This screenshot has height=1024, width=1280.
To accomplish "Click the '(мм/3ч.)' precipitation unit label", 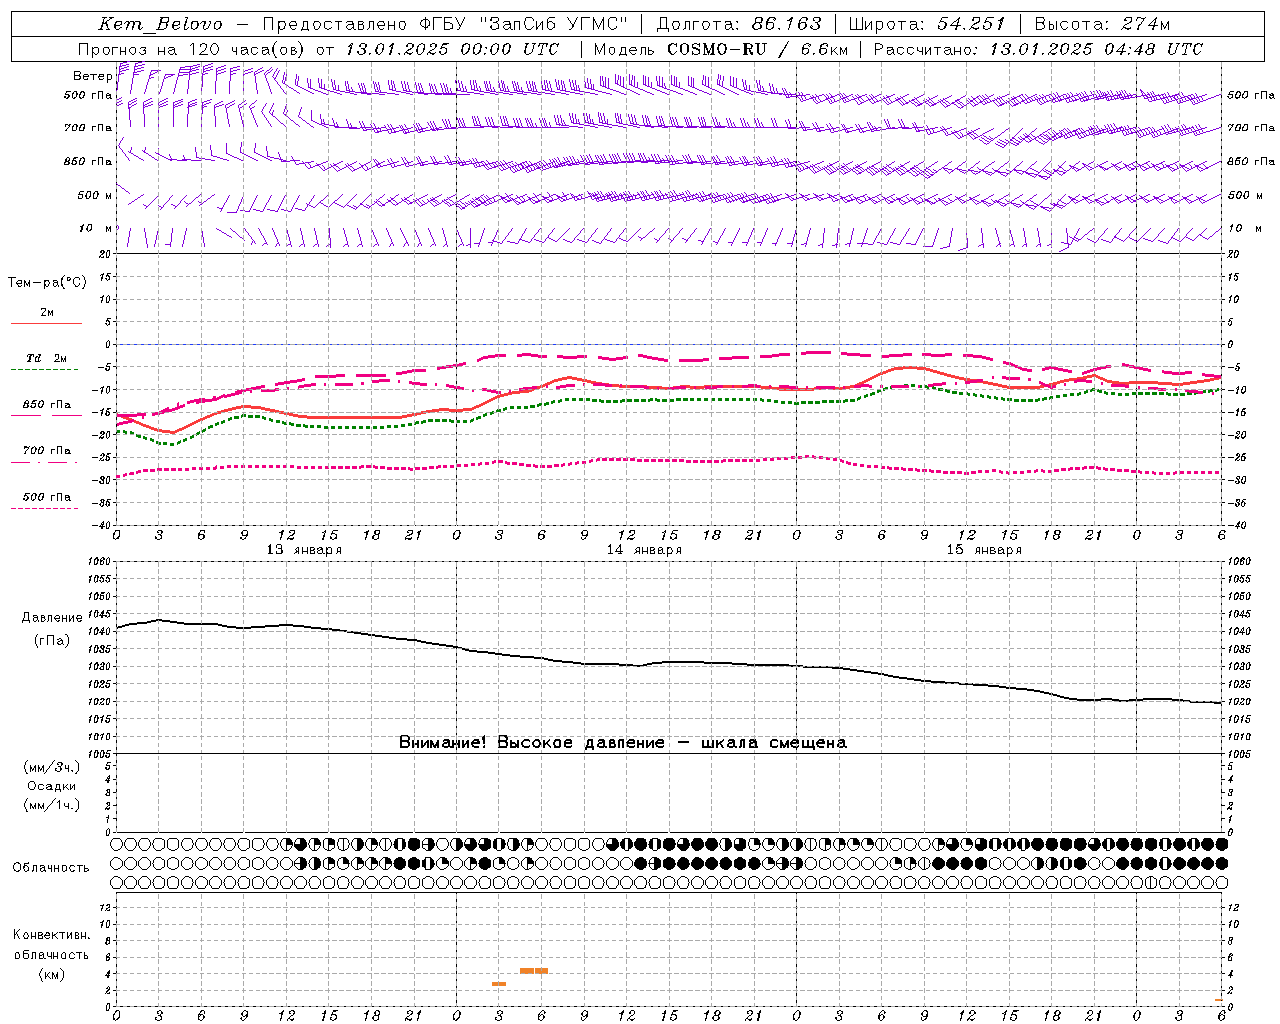I will 52,767.
